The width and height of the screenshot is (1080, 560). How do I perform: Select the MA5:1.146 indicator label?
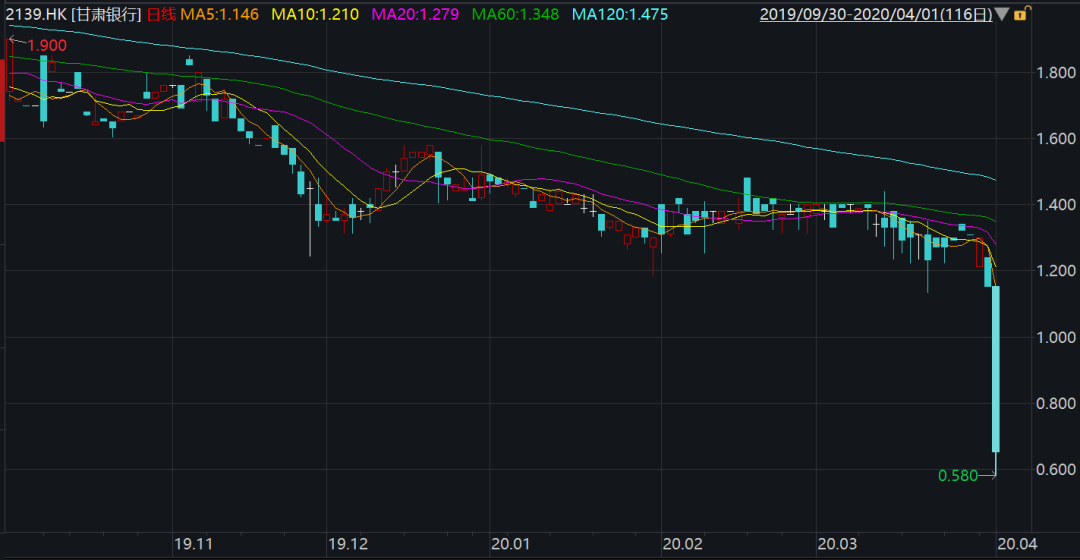click(x=220, y=14)
